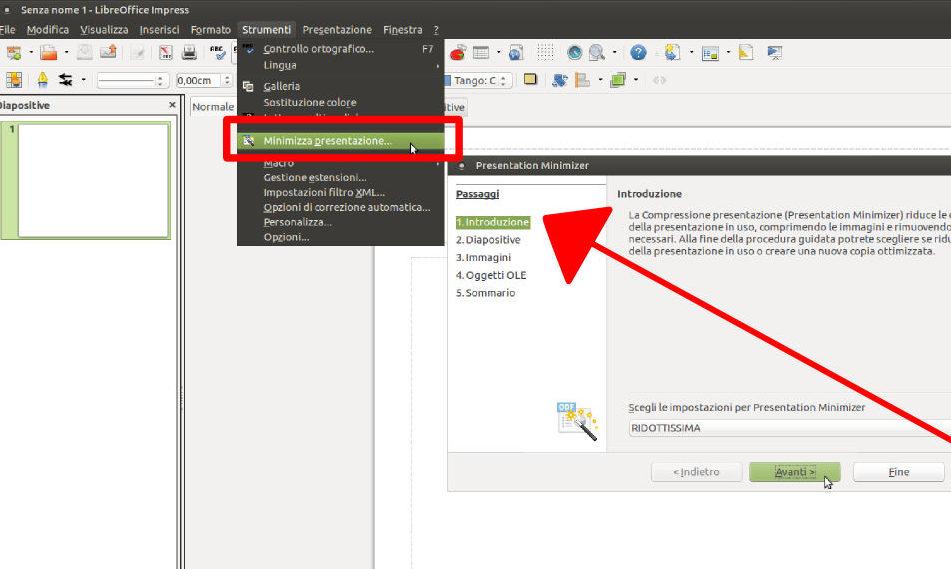Open the Line style combo box
This screenshot has width=951, height=569.
tap(132, 80)
